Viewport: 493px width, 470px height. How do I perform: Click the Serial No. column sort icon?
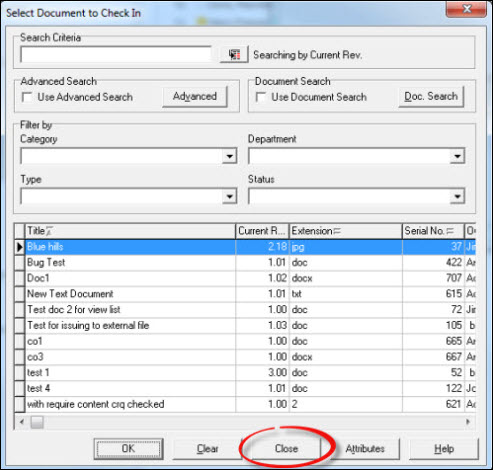[450, 231]
